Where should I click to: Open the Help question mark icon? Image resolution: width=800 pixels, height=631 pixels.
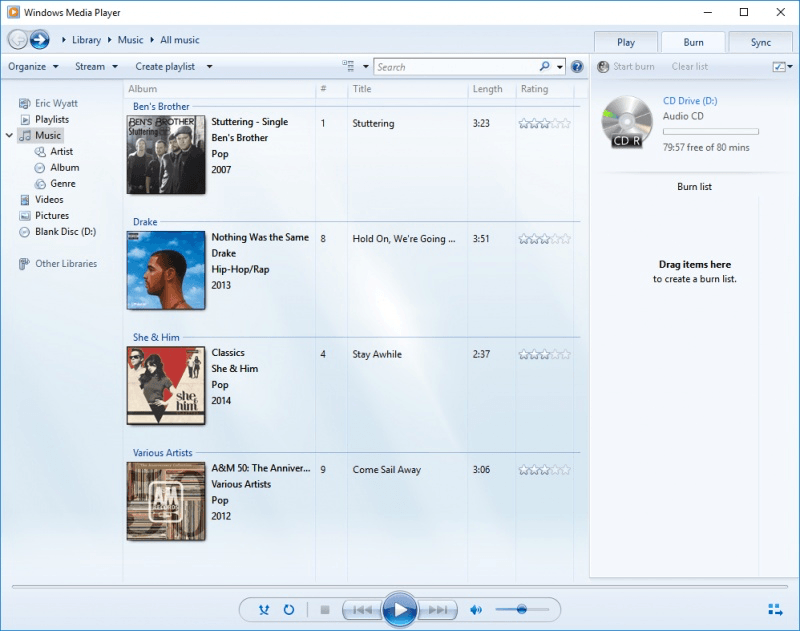point(577,67)
